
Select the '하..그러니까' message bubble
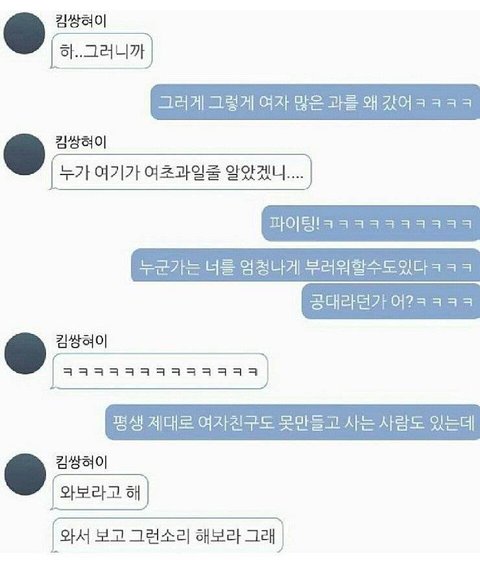(x=101, y=51)
